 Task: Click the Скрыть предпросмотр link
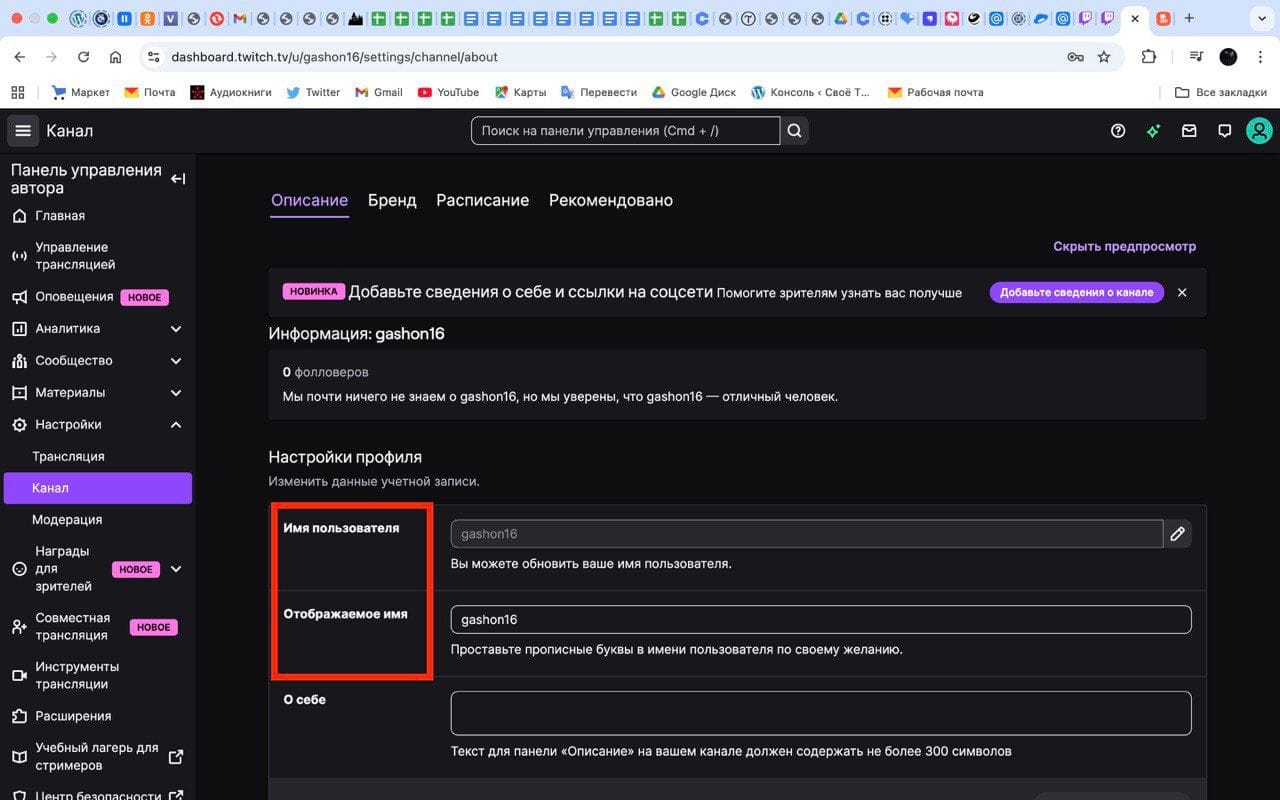(1124, 246)
